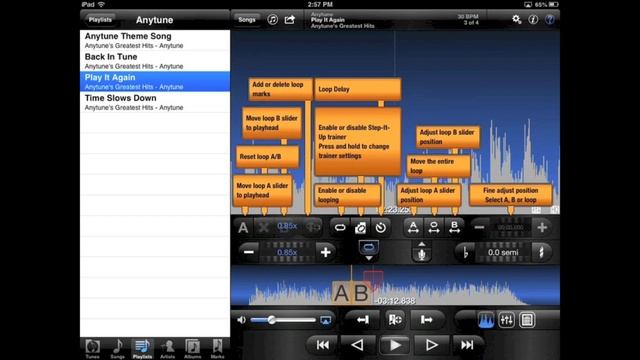Select song 'Back In Tune'
This screenshot has height=360, width=640.
pyautogui.click(x=155, y=61)
